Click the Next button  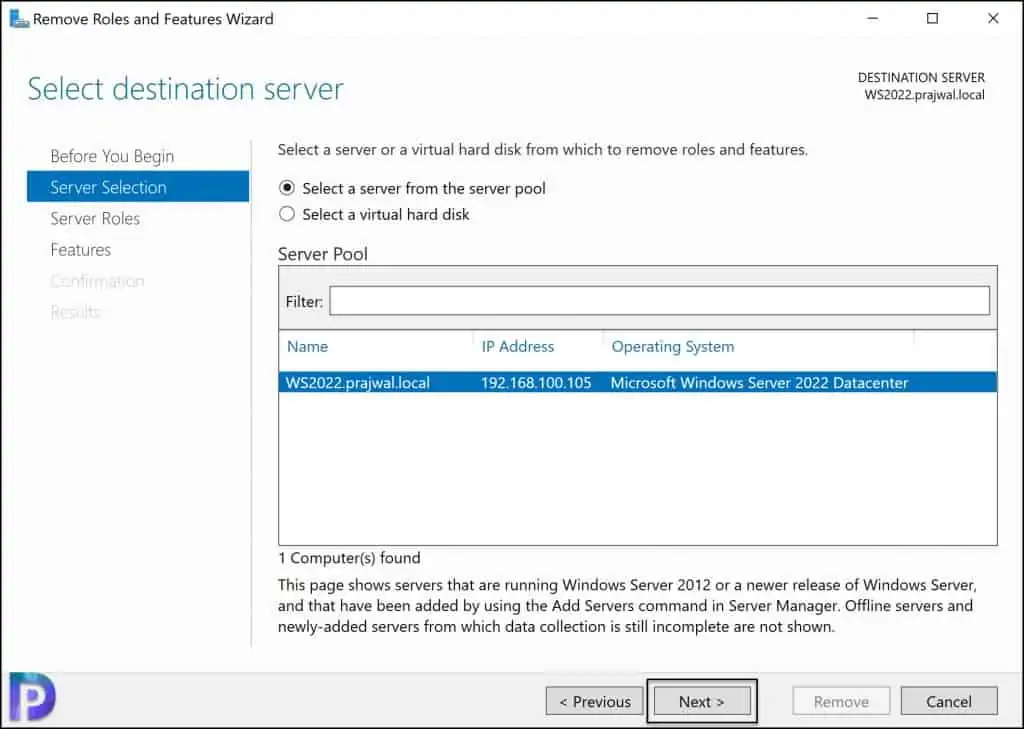click(x=701, y=702)
